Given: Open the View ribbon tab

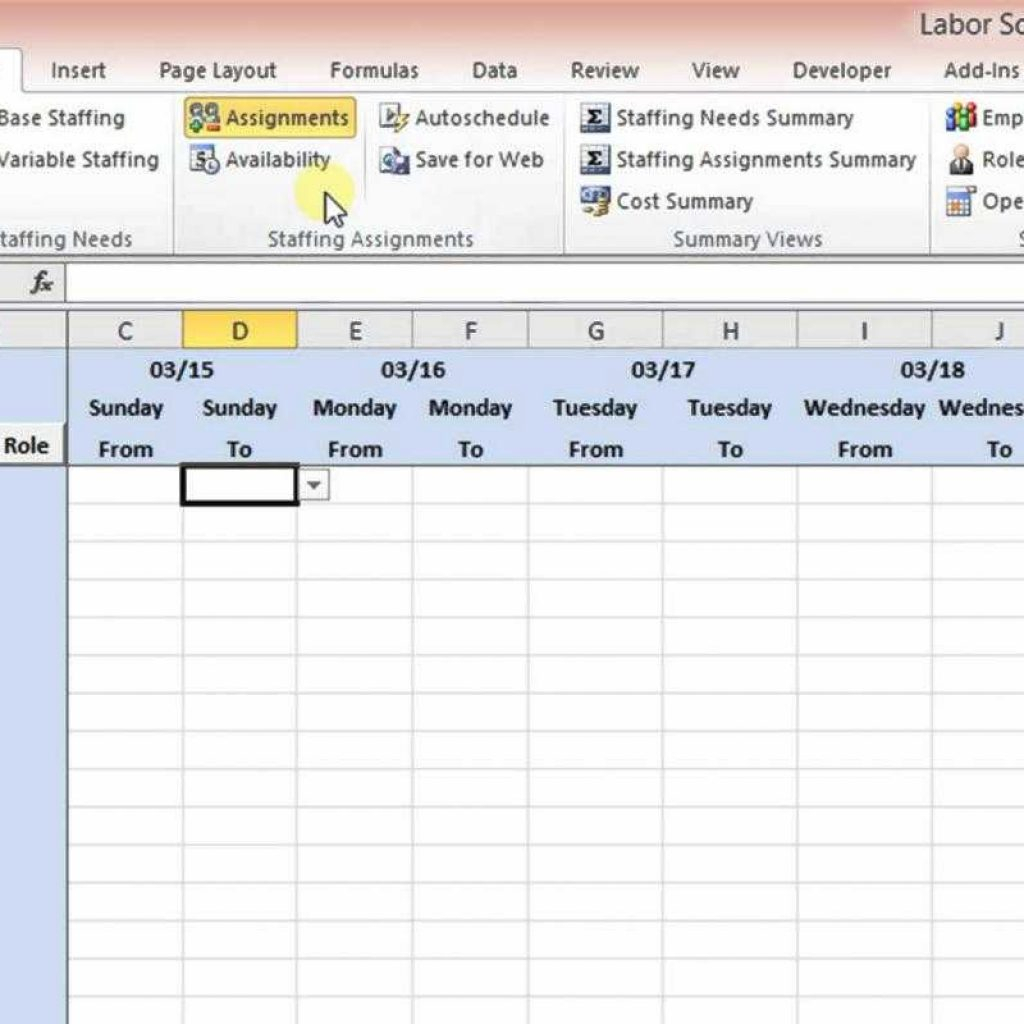Looking at the screenshot, I should tap(715, 70).
